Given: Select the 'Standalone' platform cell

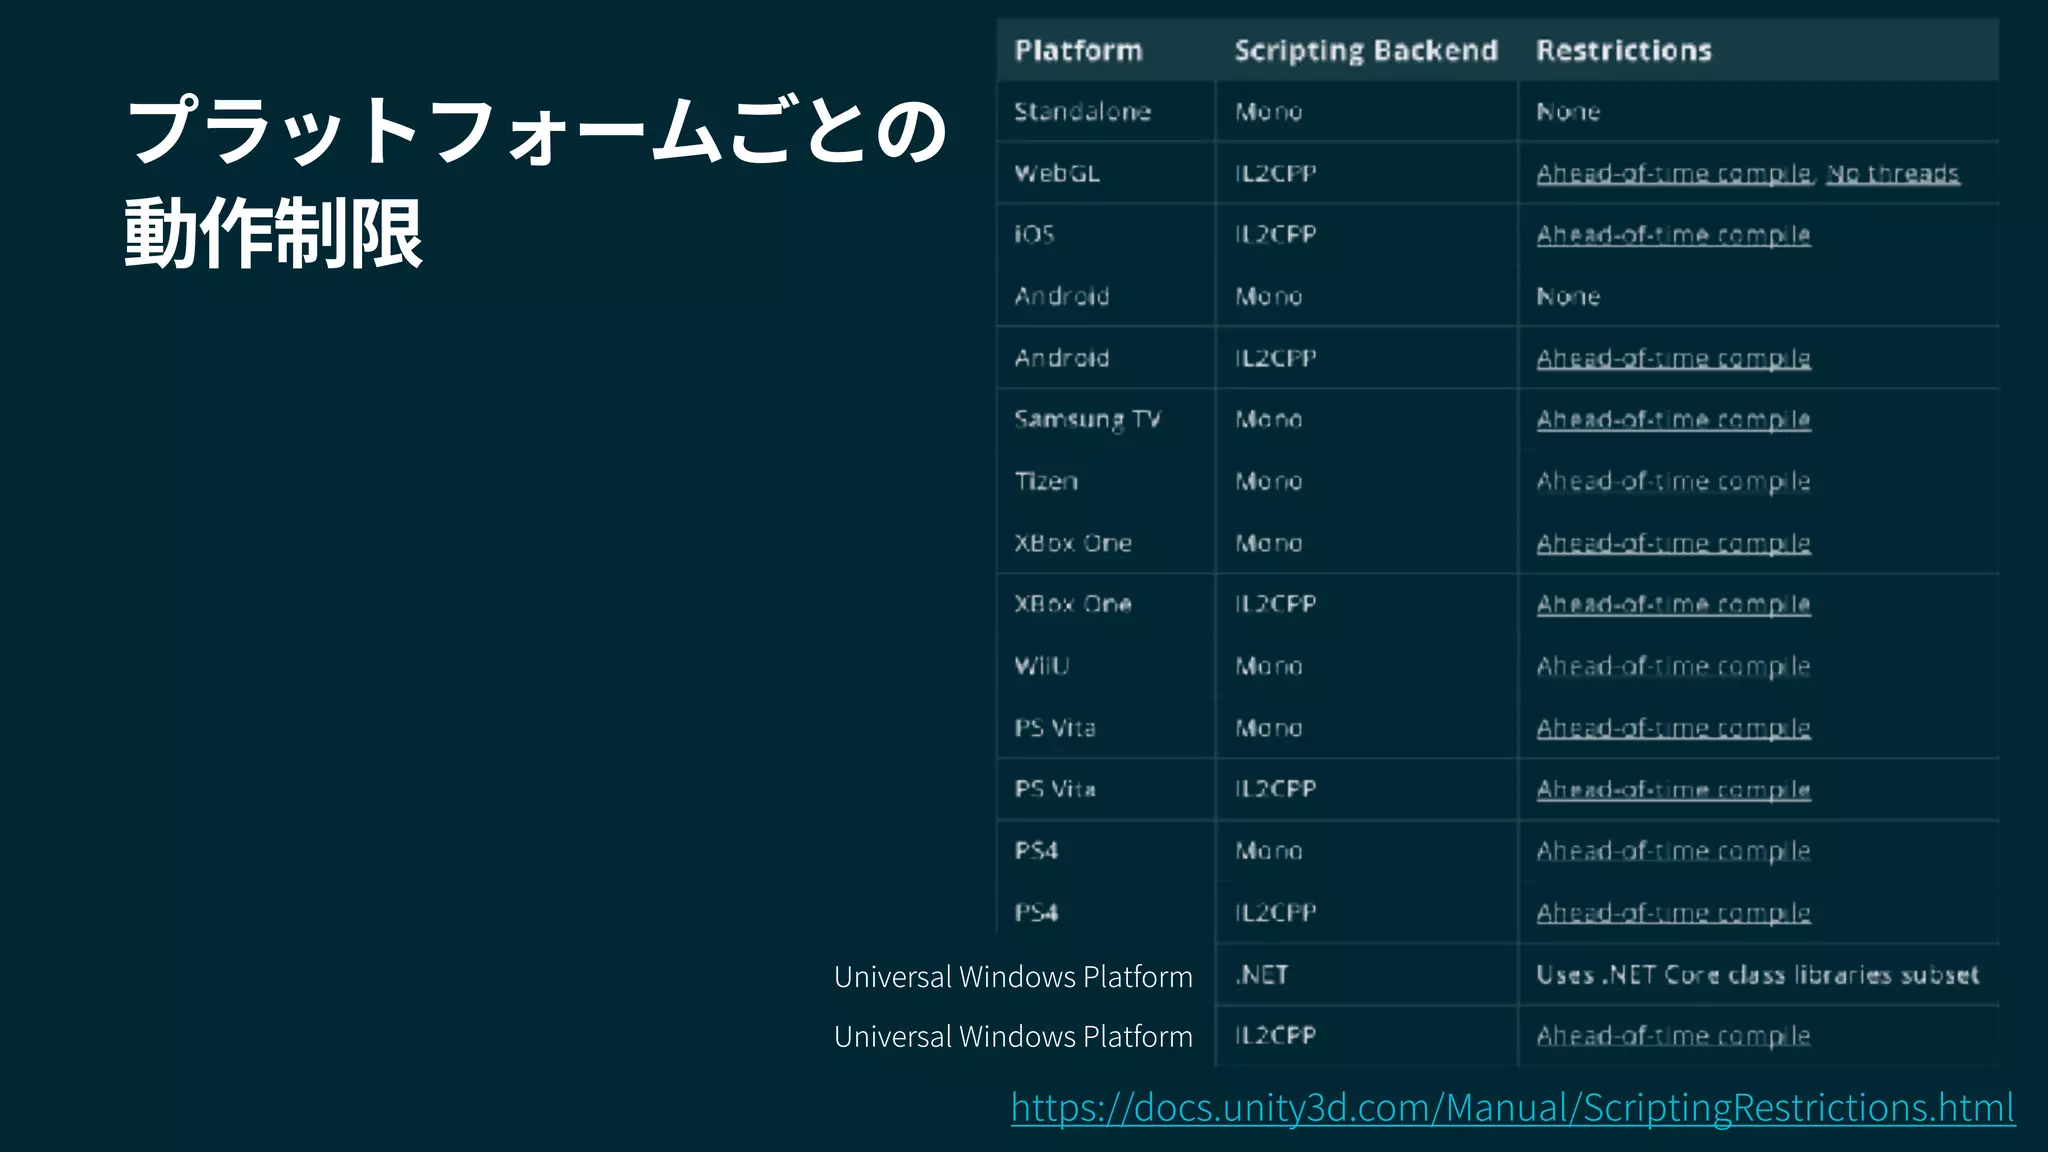Looking at the screenshot, I should tap(1083, 112).
